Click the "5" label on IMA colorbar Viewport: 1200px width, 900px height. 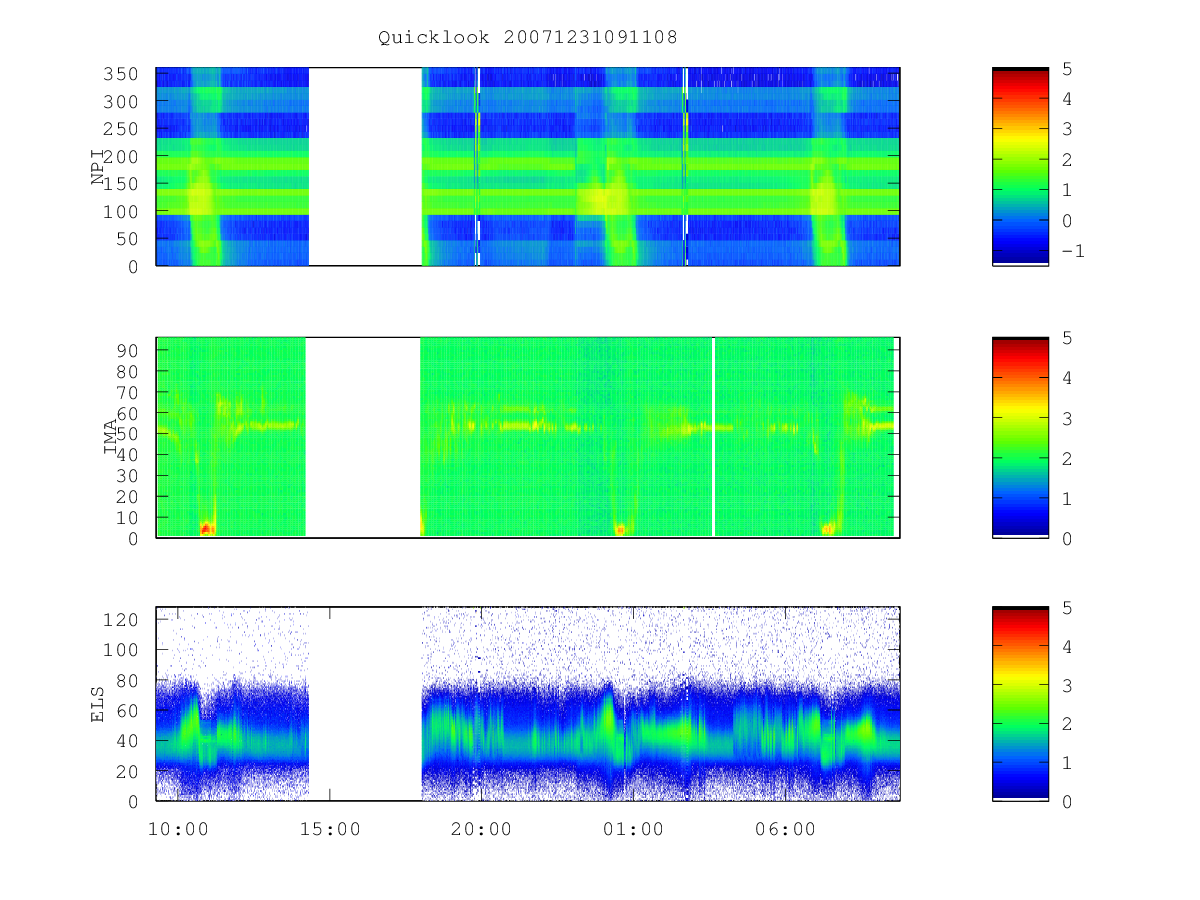[x=1067, y=338]
